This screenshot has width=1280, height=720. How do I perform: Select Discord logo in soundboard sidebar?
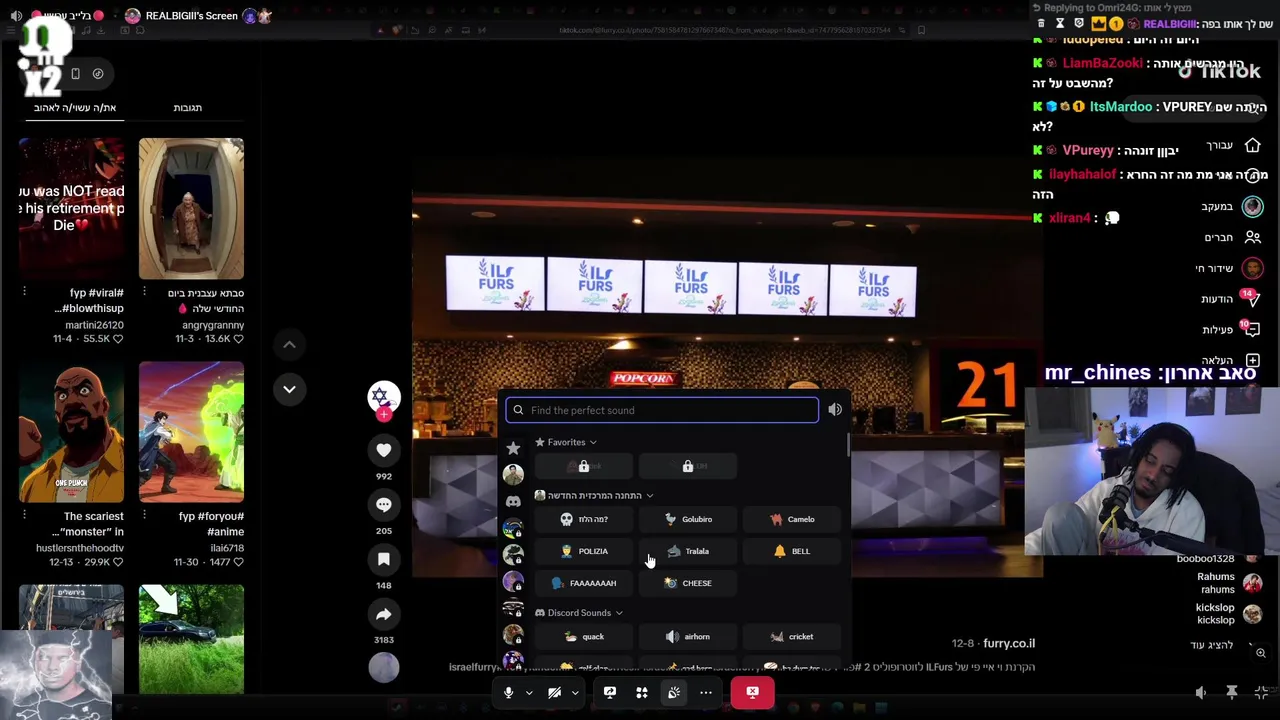click(x=513, y=502)
